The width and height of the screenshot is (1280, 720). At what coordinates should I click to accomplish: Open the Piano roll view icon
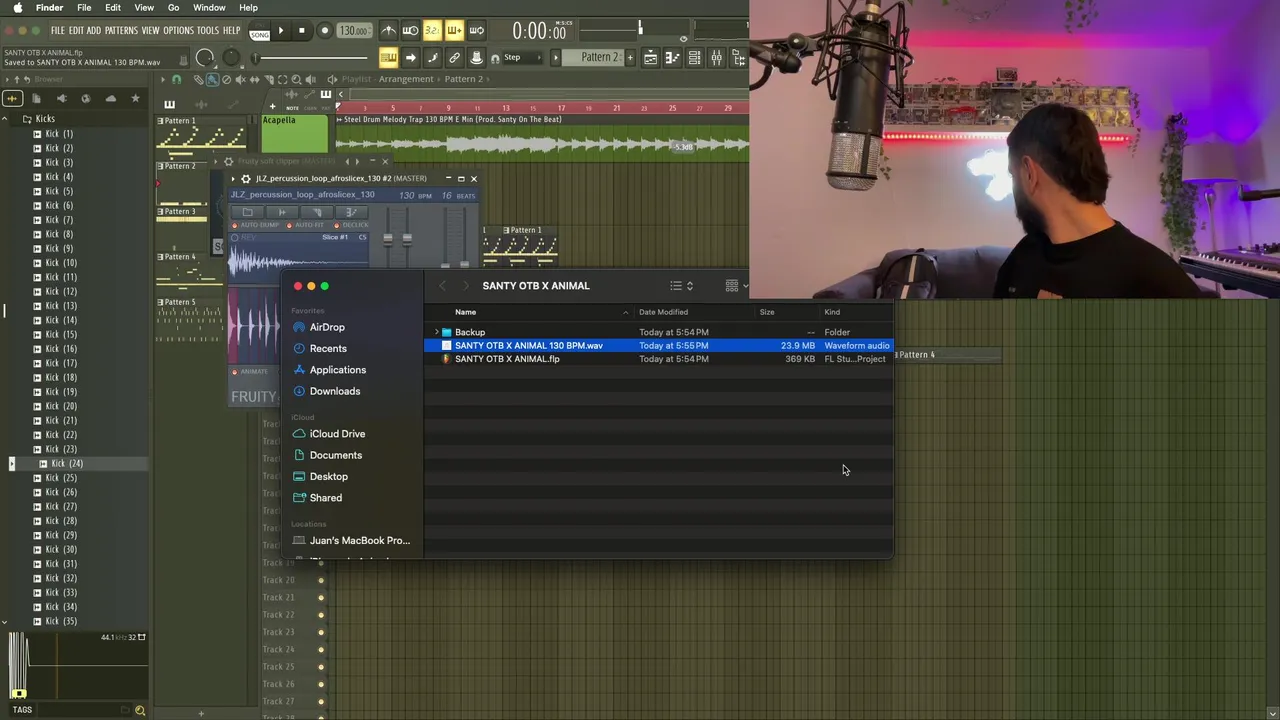672,58
